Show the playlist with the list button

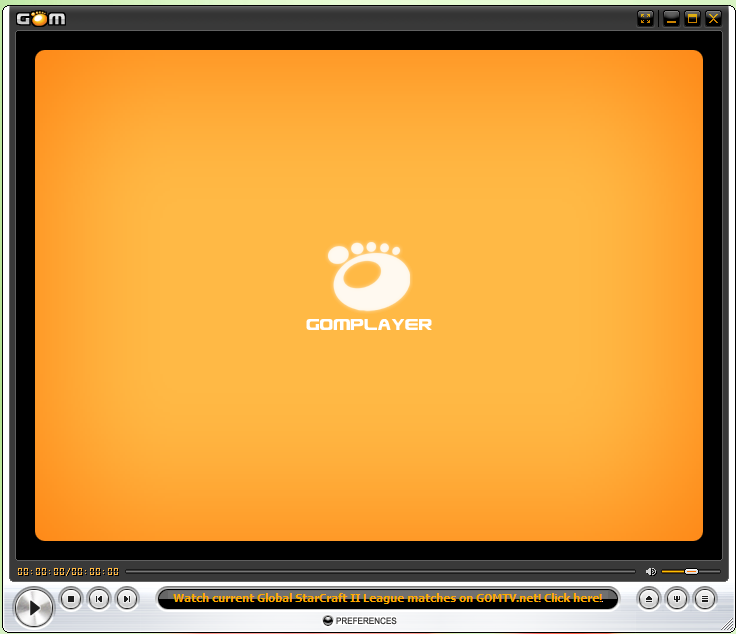pos(705,599)
